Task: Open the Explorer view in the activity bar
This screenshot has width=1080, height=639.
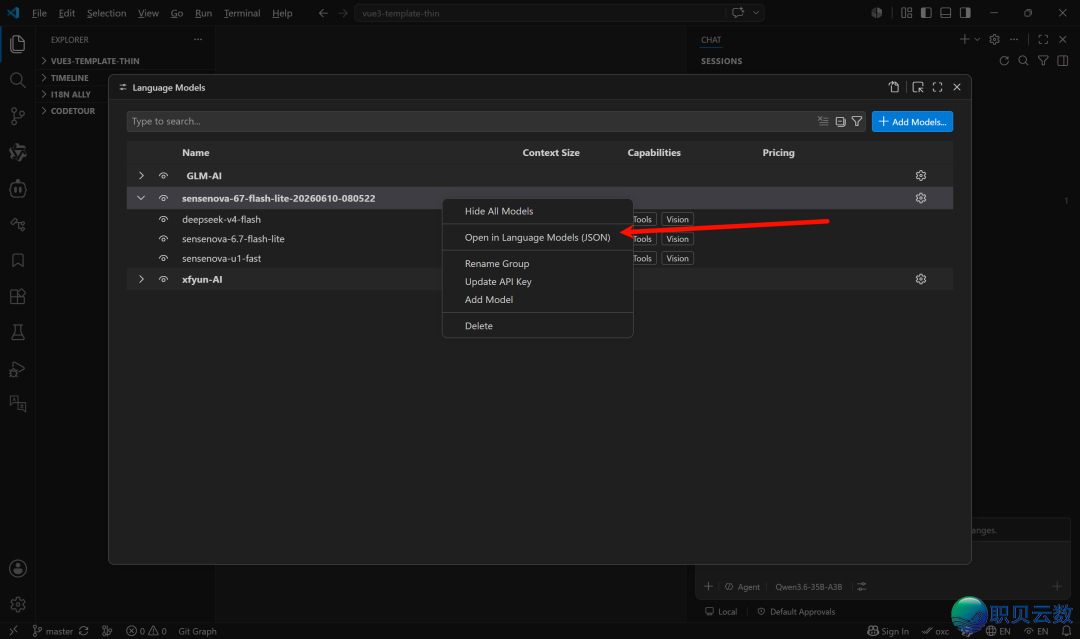Action: coord(18,44)
